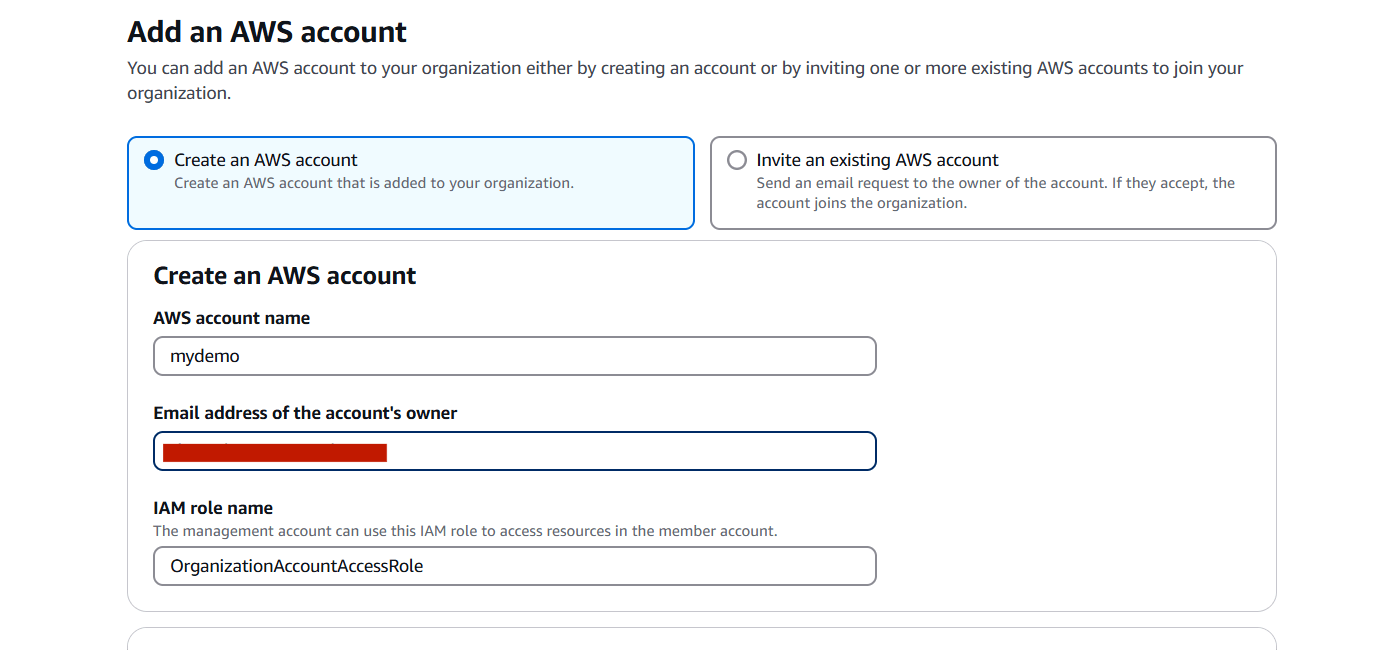
Task: Select the Invite an existing AWS account radio
Action: [737, 160]
